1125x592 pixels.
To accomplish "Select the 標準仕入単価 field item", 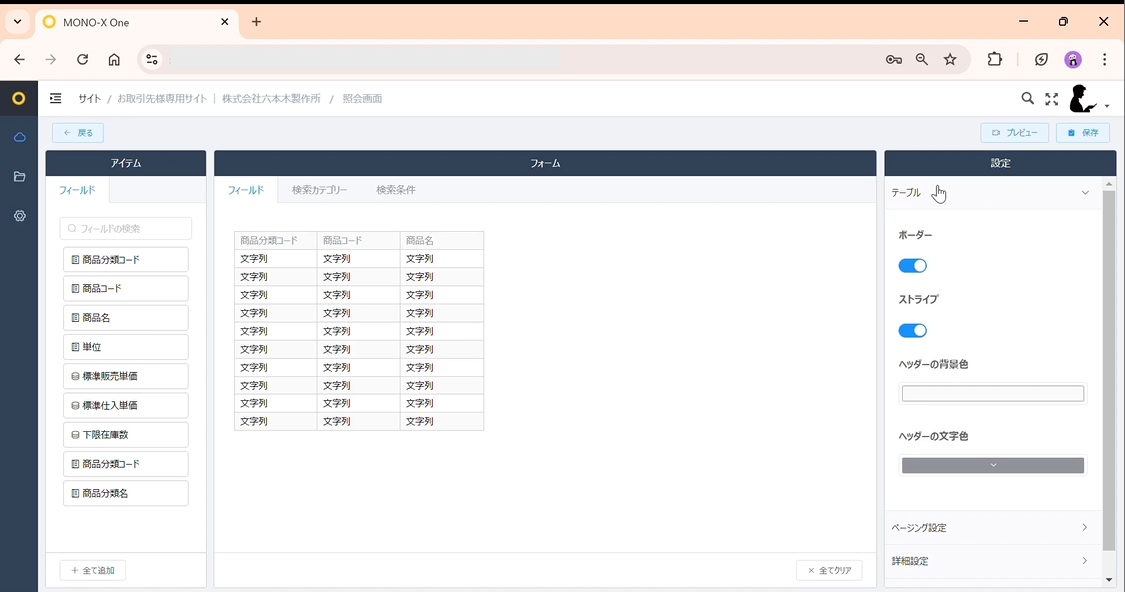I will (126, 405).
